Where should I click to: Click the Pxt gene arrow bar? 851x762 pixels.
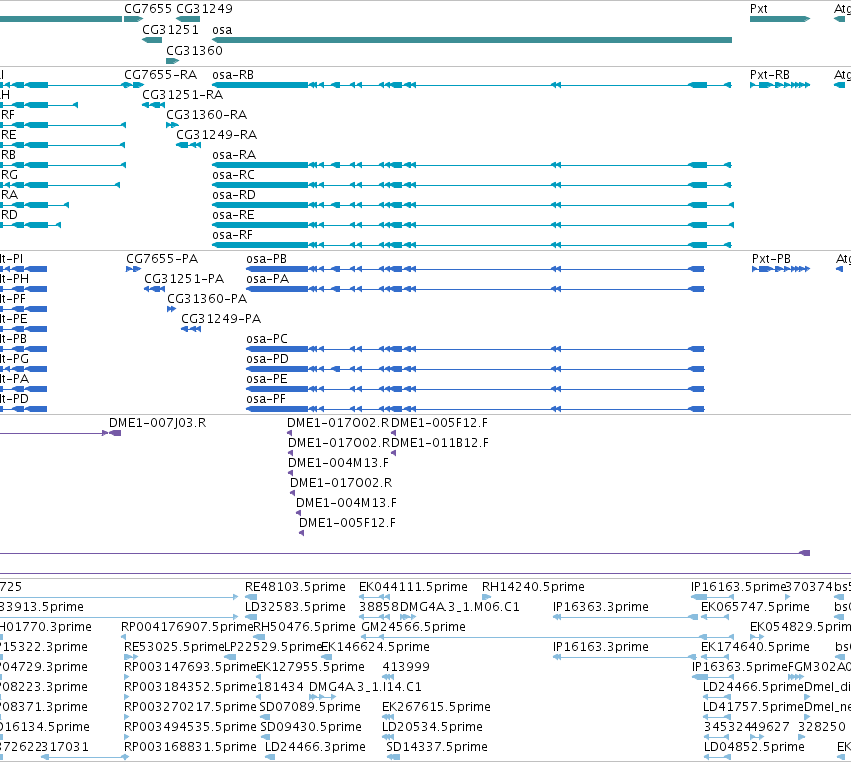(780, 19)
